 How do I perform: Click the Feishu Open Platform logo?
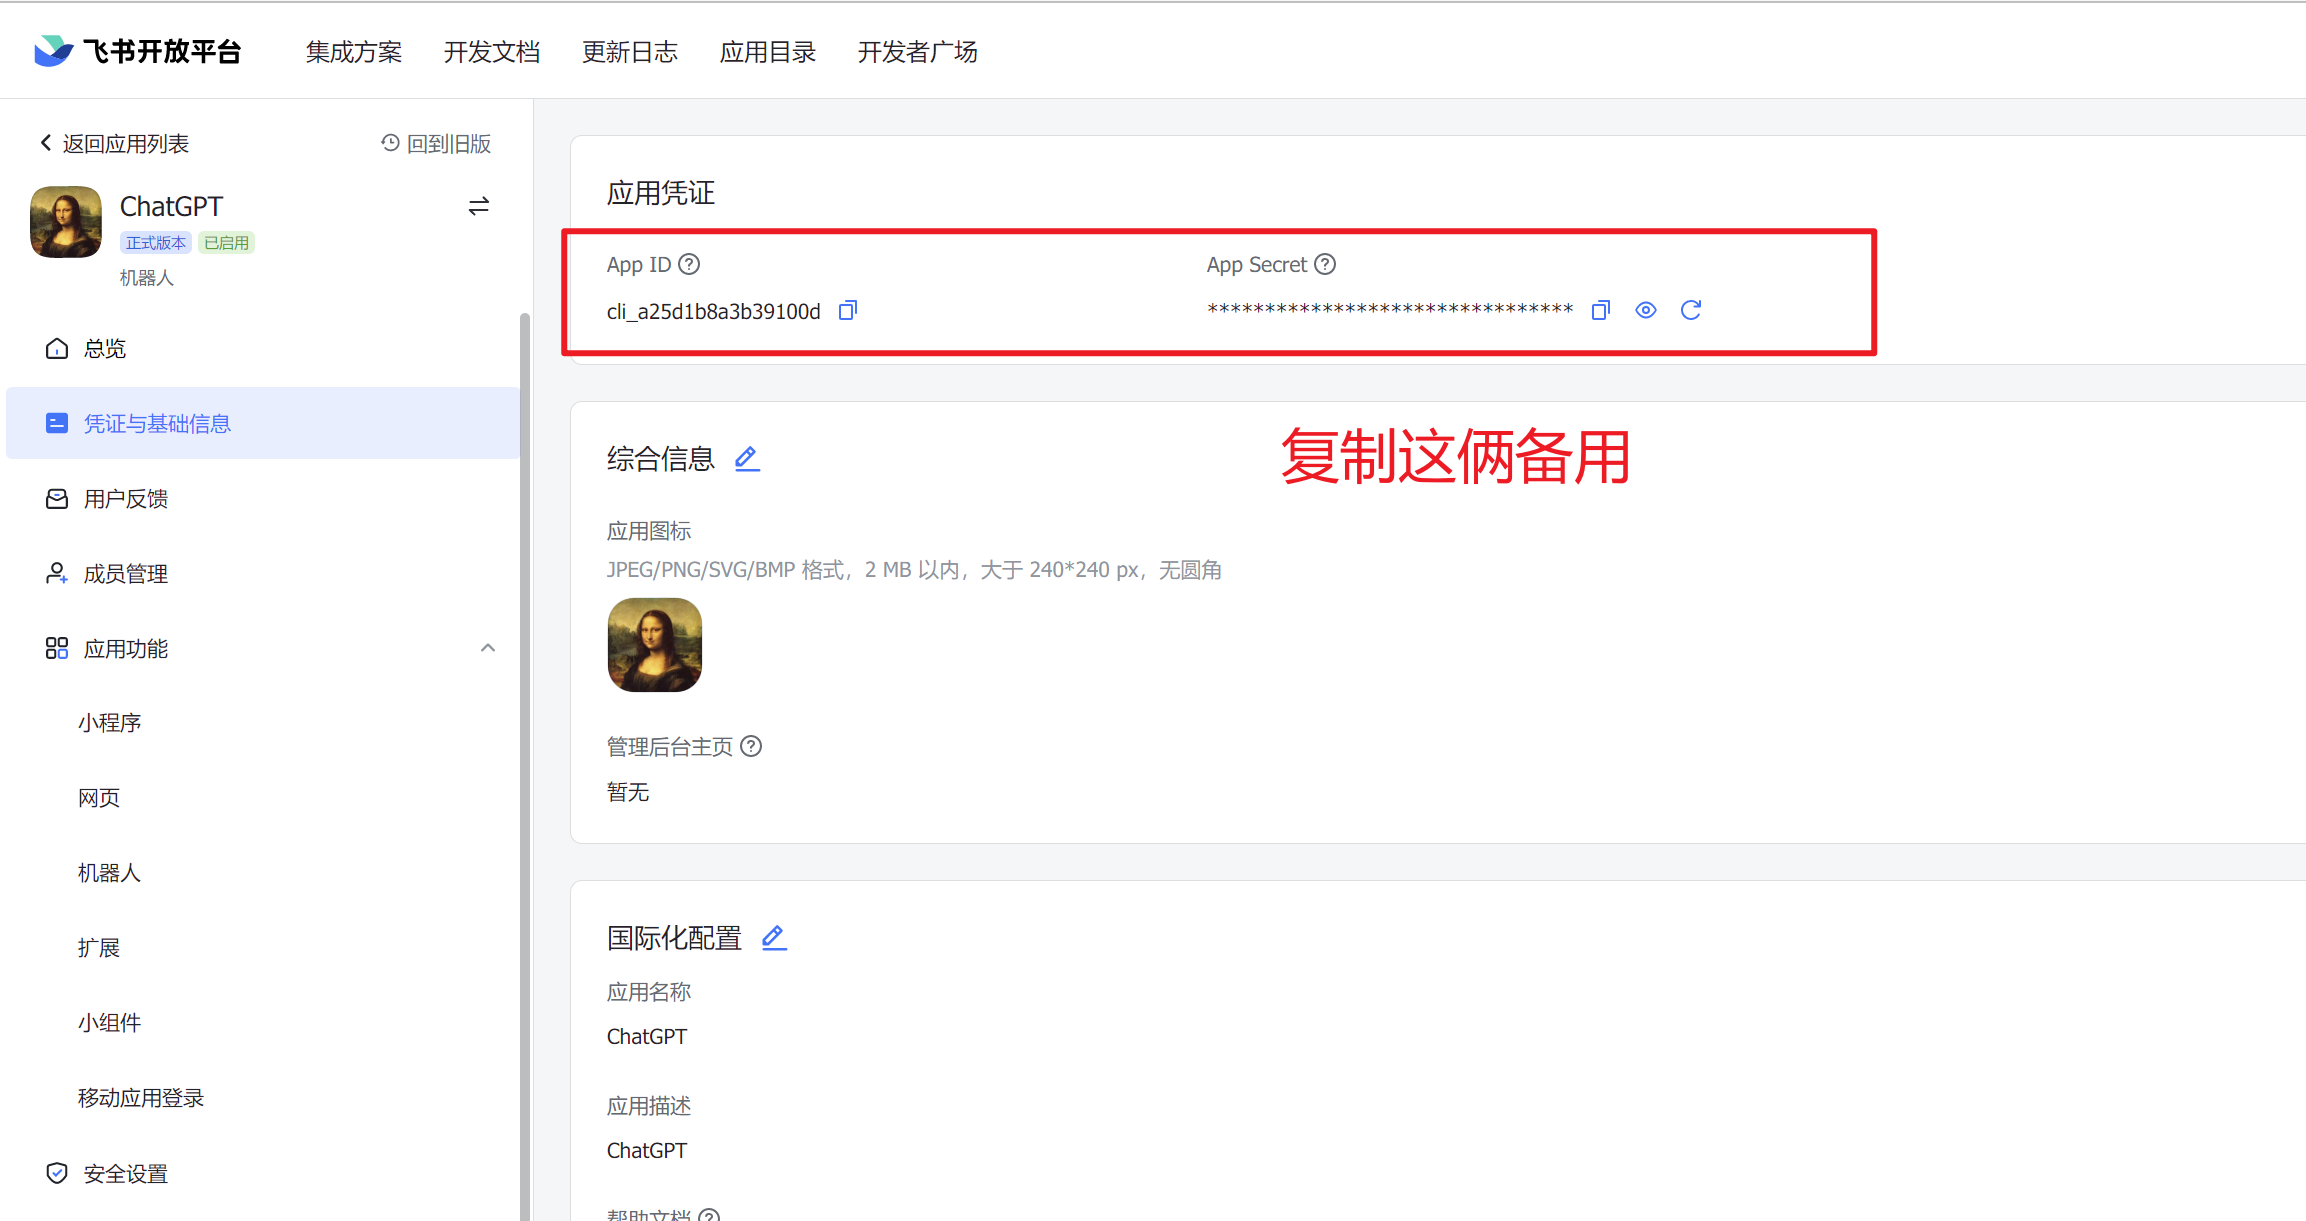pos(138,51)
